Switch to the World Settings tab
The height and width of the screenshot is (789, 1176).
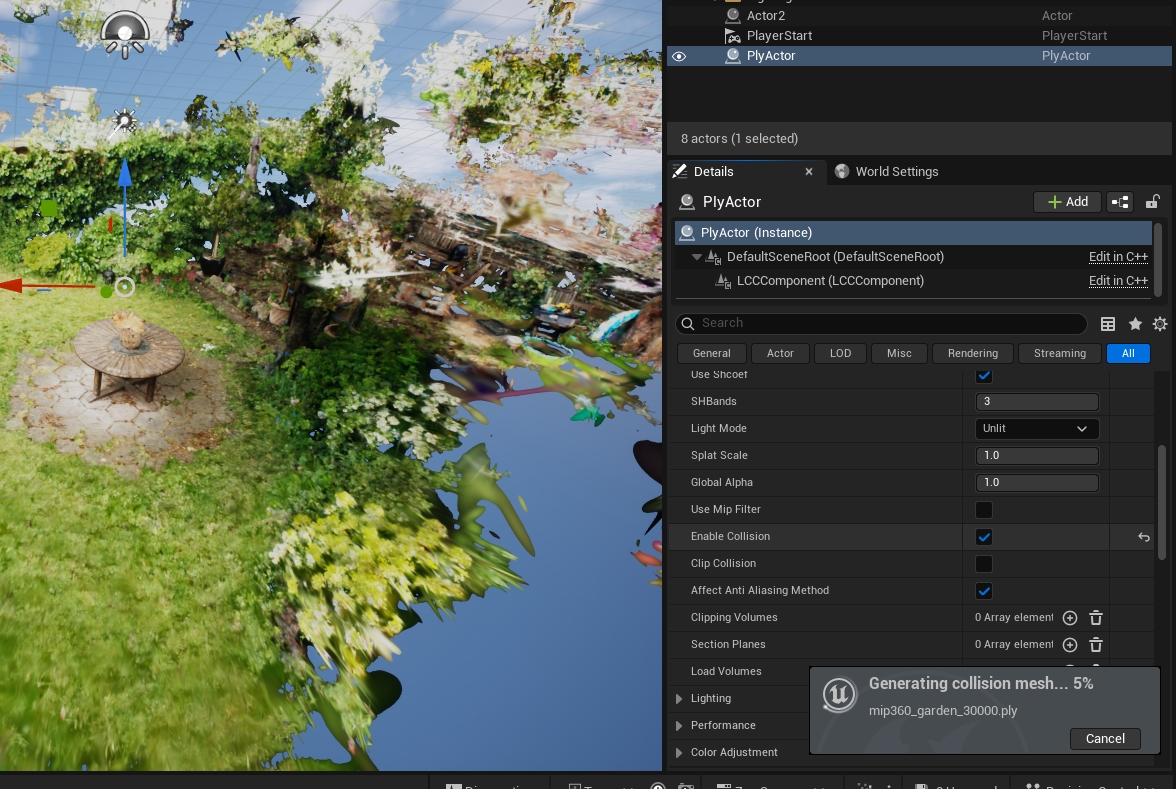[x=886, y=172]
